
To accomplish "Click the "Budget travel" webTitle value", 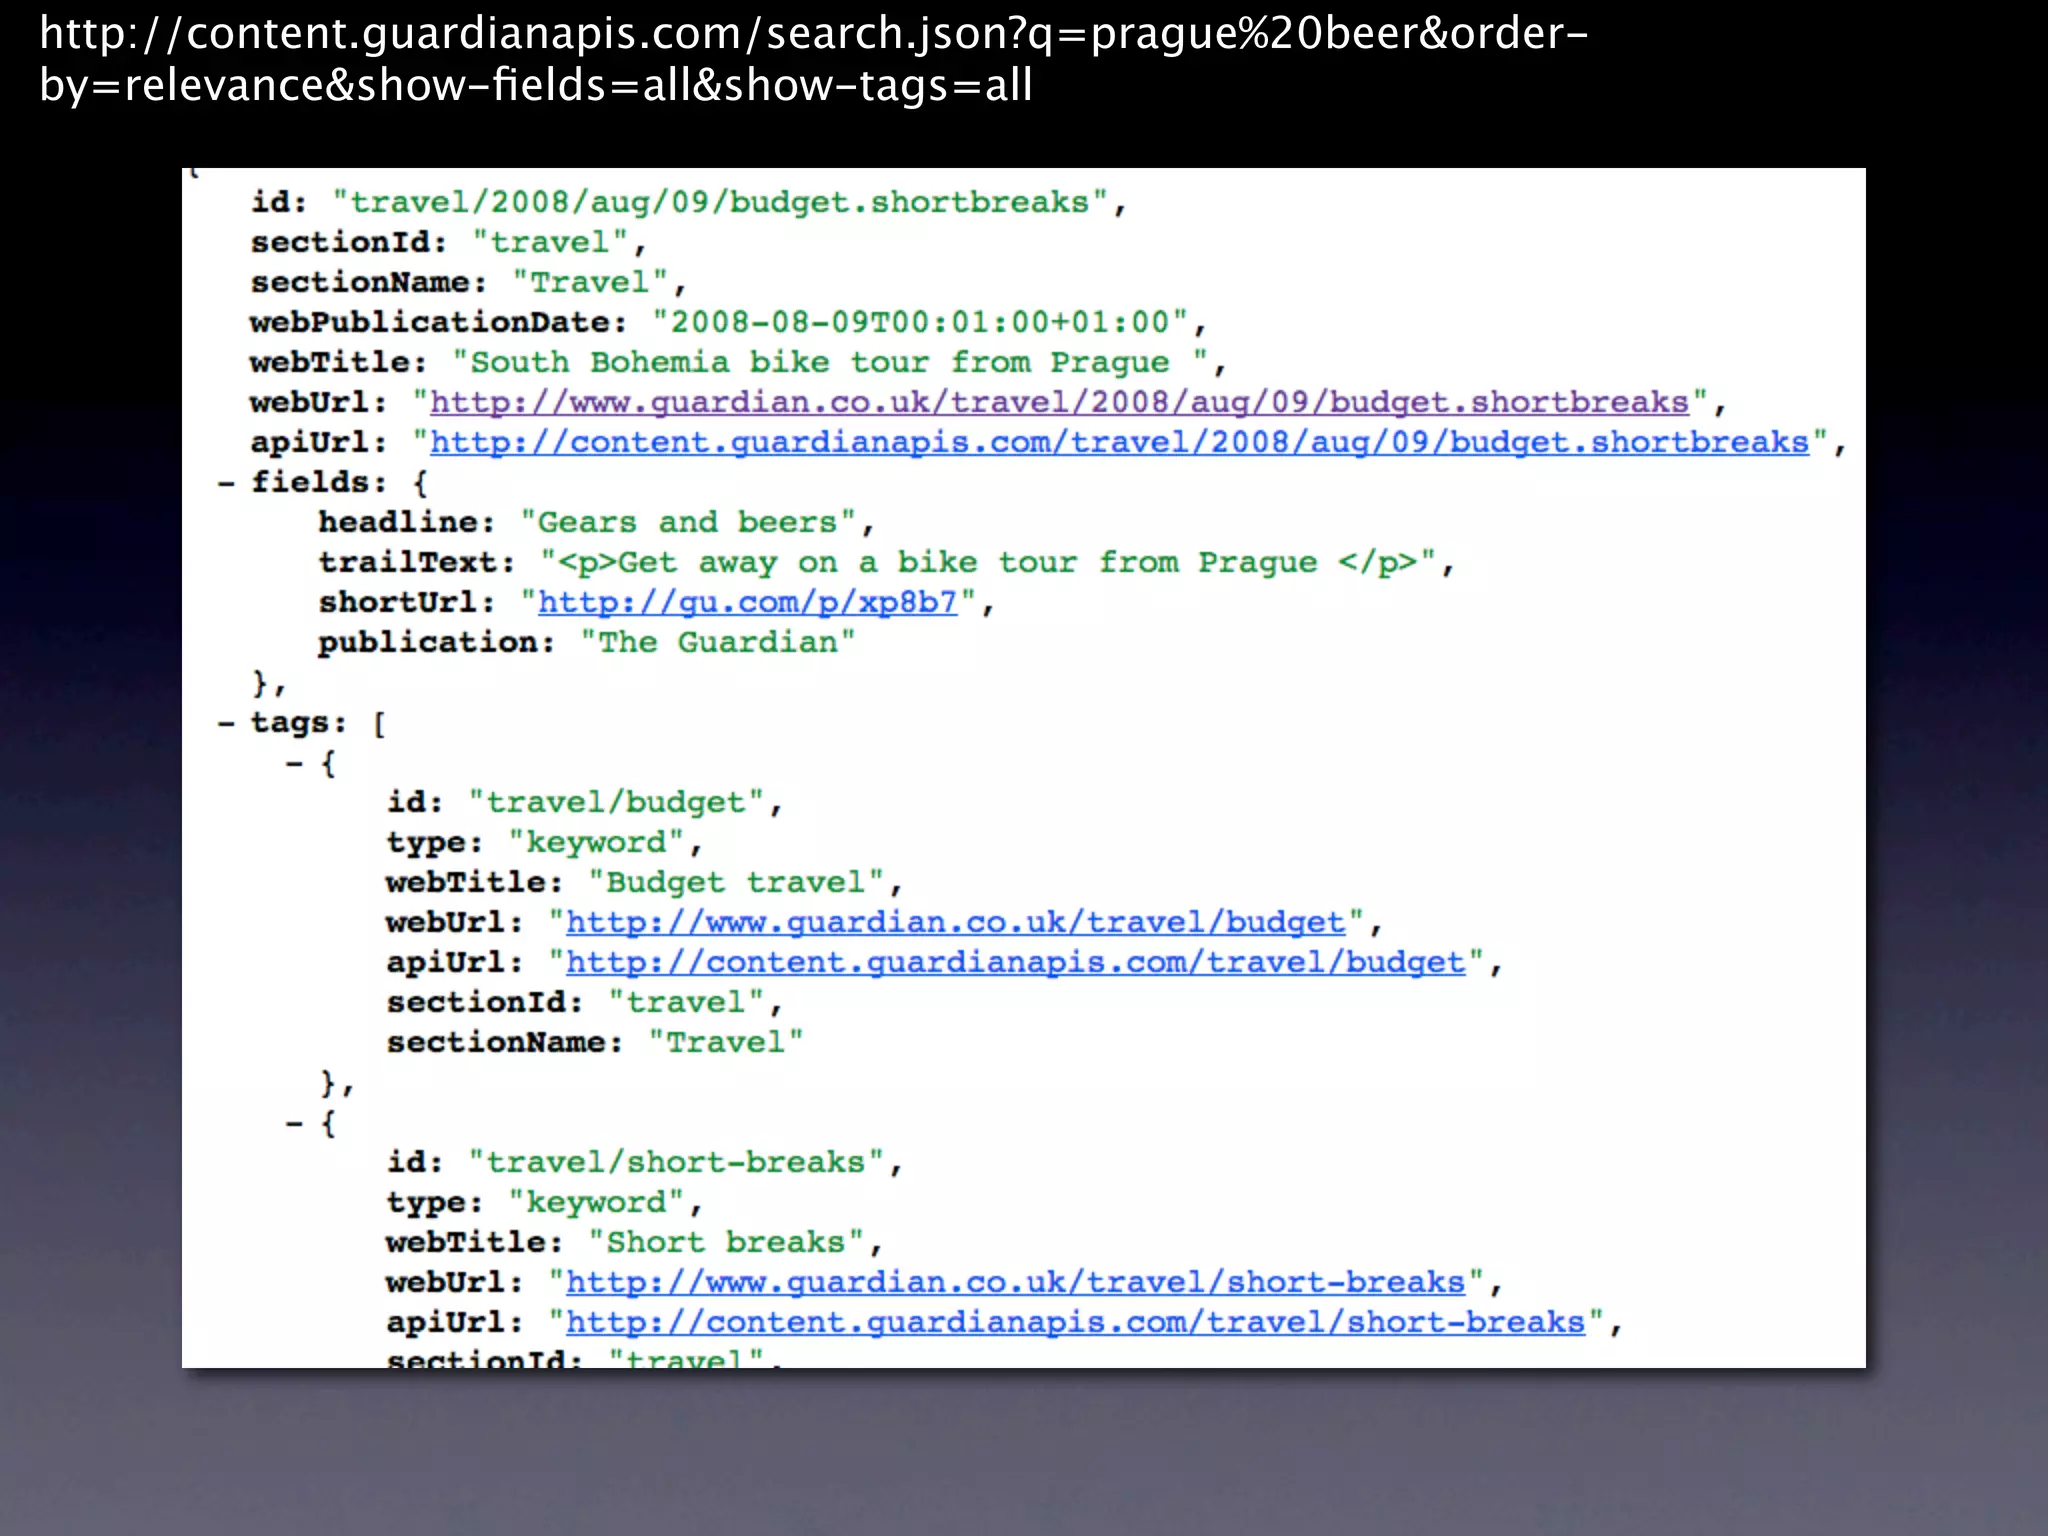I will (x=736, y=883).
